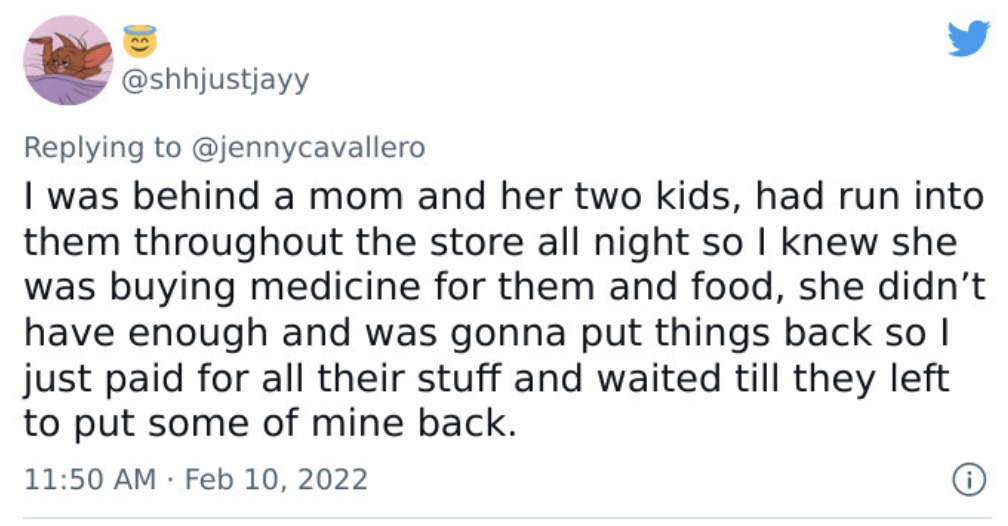Screen dimensions: 1008x526
Task: Select the Feb 10, 2022 date
Action: (276, 480)
